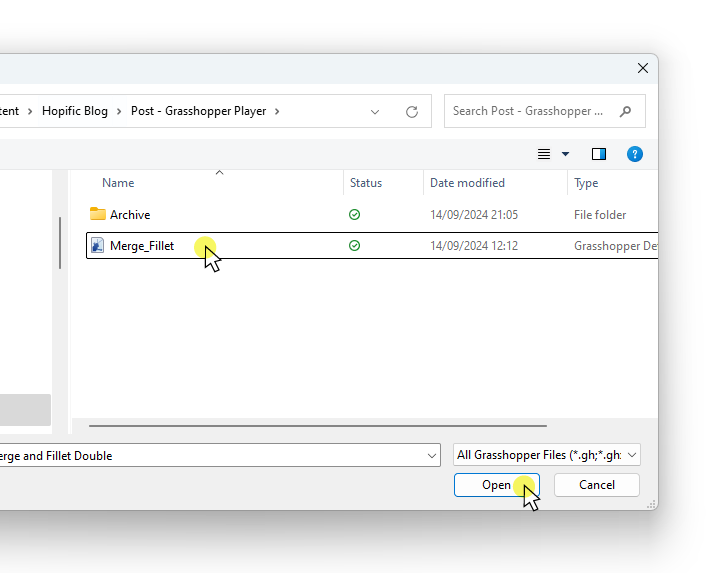This screenshot has height=573, width=713.
Task: Click the Search Post - Grasshopper field
Action: pyautogui.click(x=528, y=112)
